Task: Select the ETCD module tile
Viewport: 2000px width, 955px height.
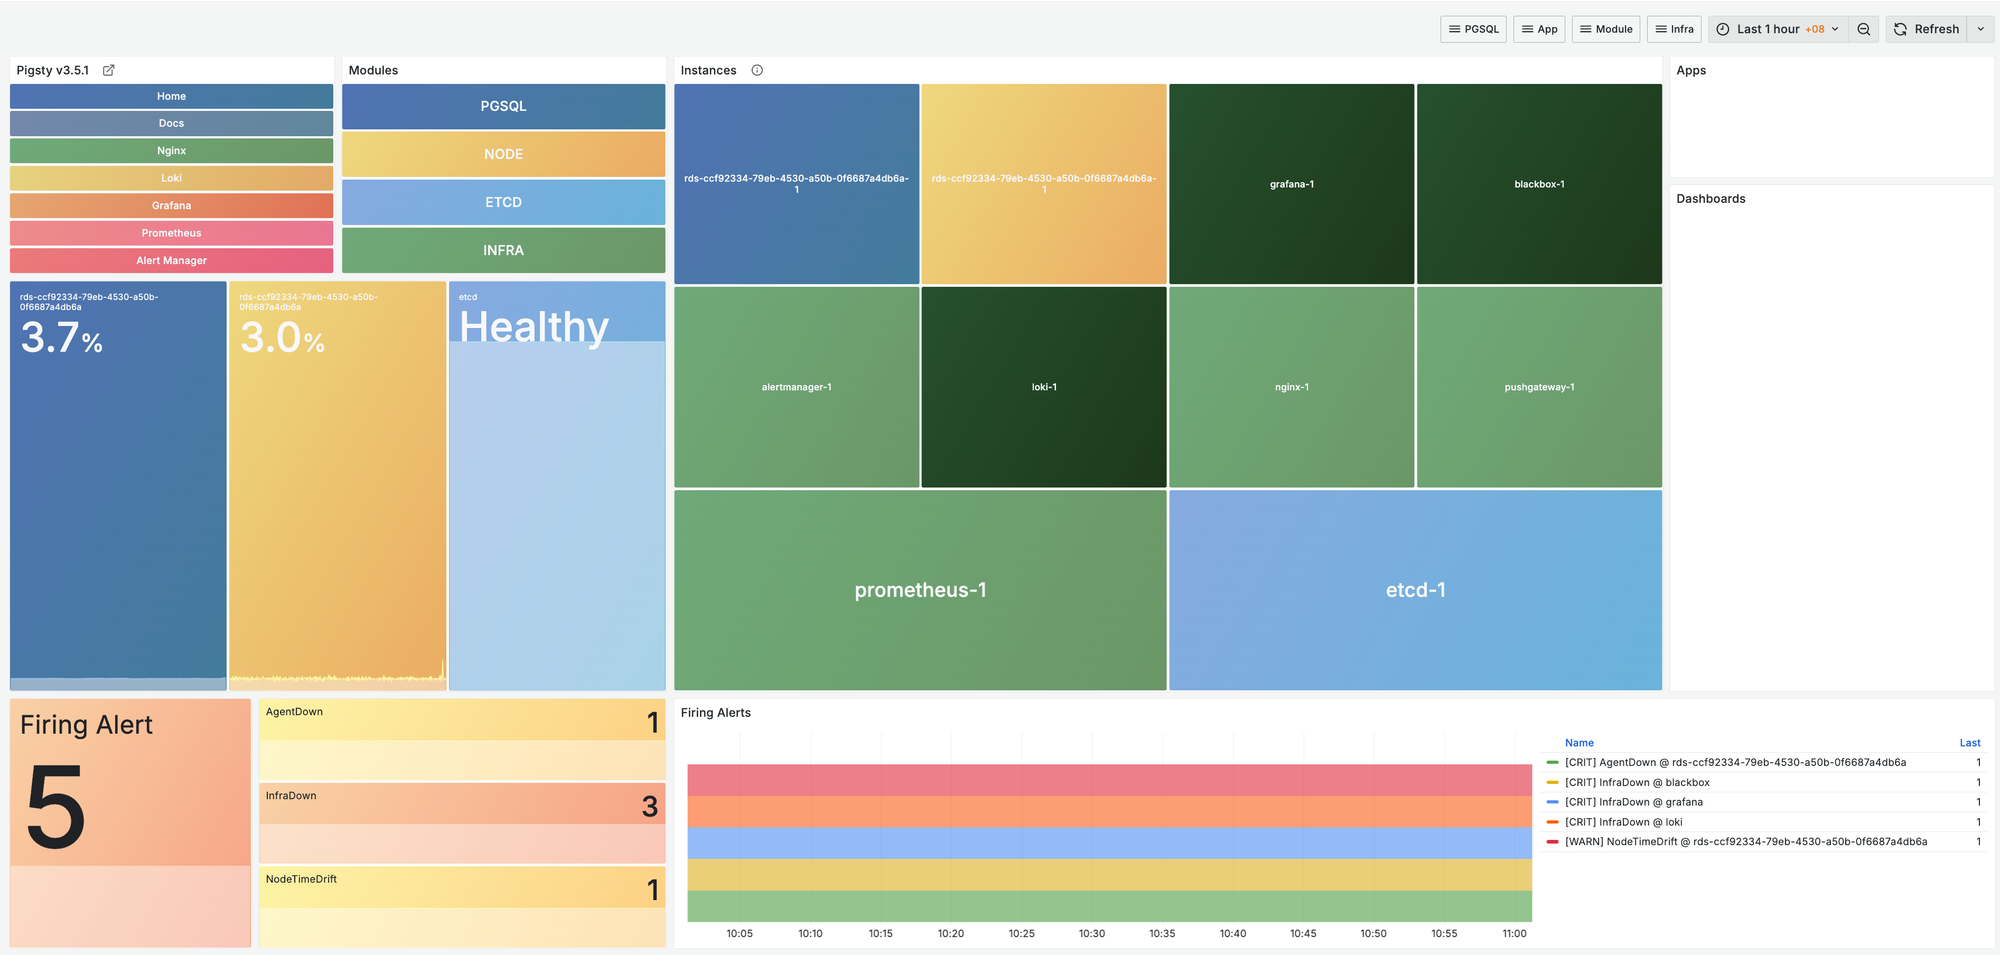Action: coord(503,202)
